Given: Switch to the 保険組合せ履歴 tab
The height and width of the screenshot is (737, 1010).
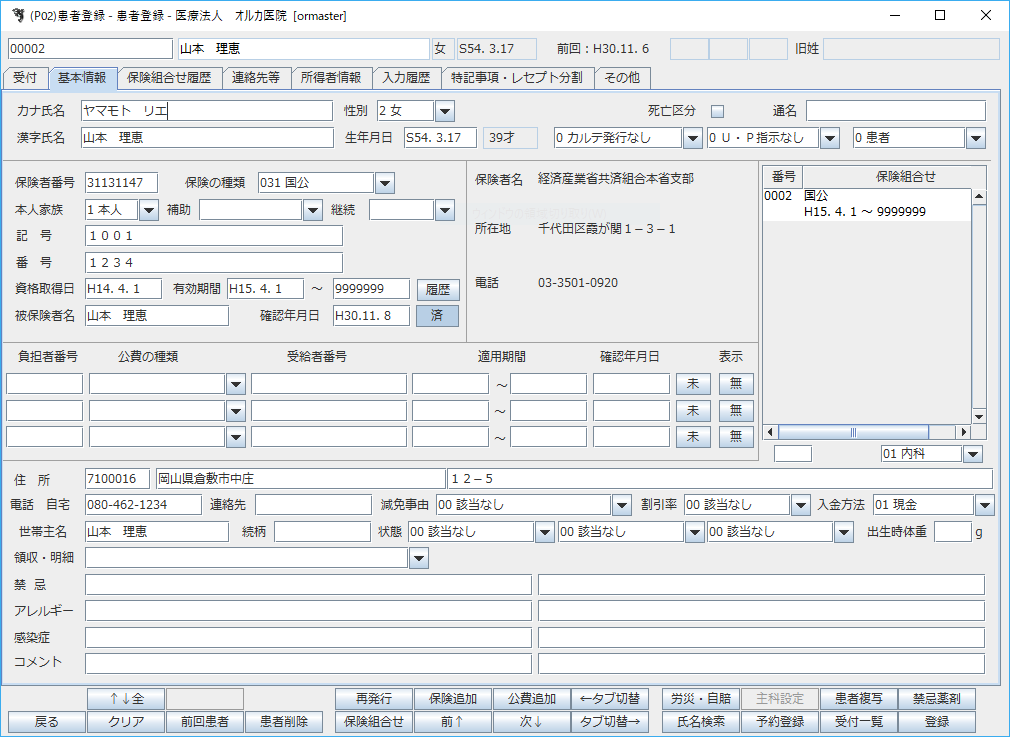Looking at the screenshot, I should 169,78.
